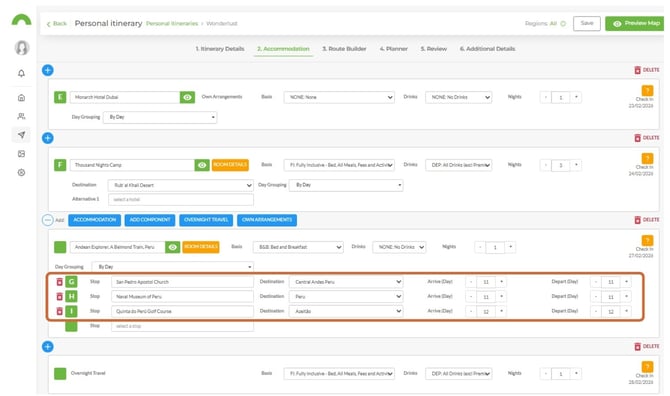Click blue plus above Monarch Hotel Dubai

[x=48, y=70]
